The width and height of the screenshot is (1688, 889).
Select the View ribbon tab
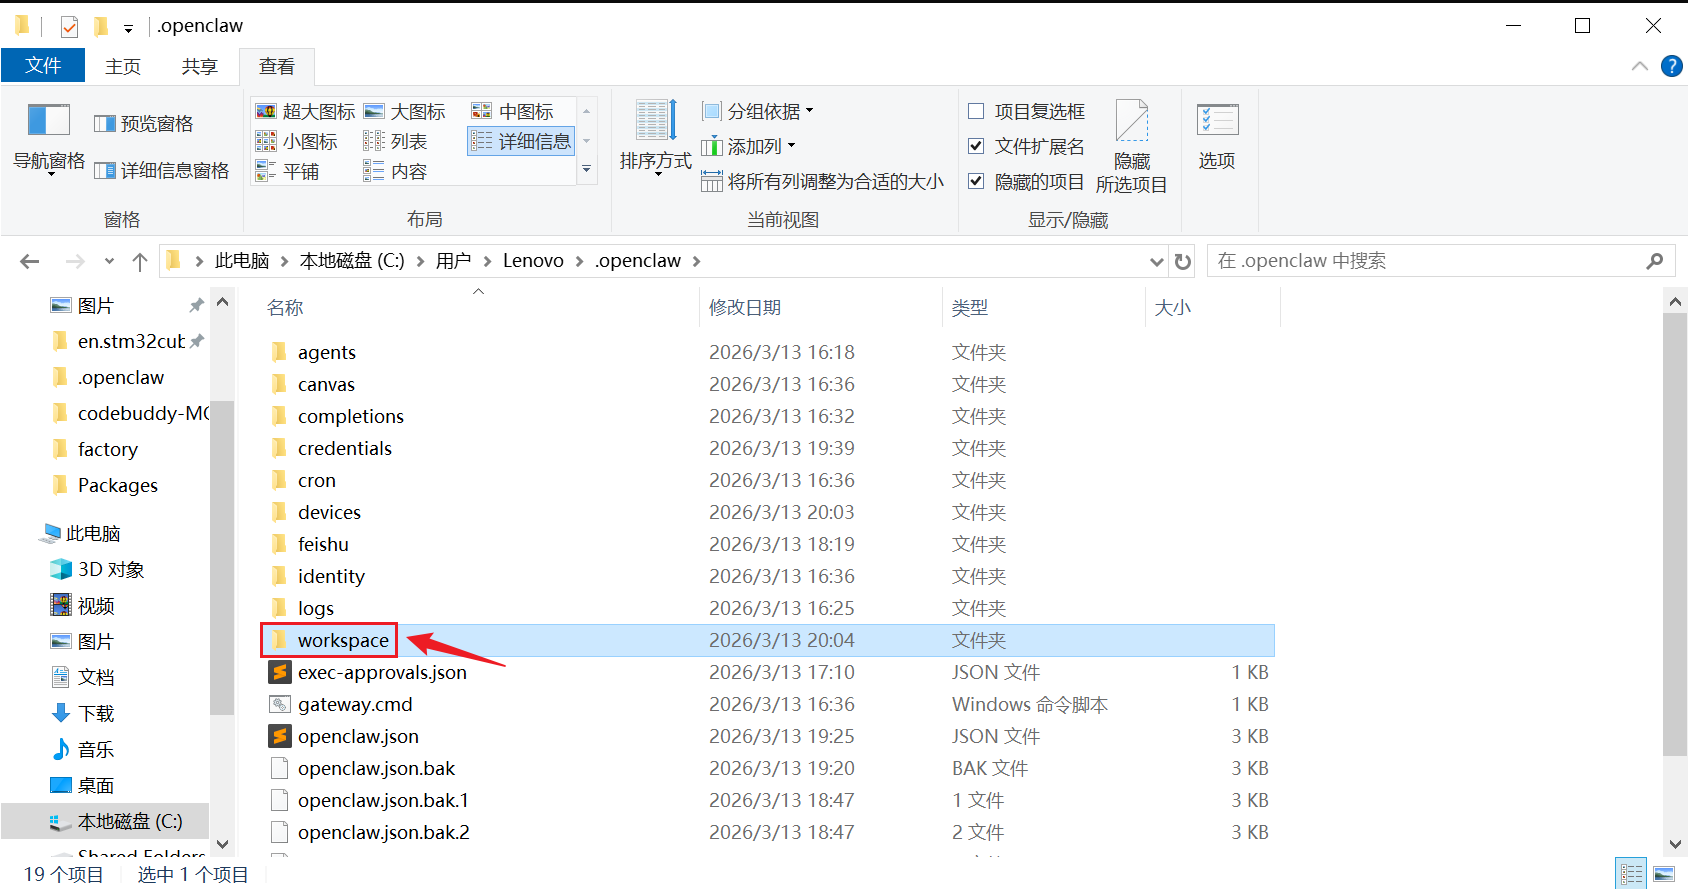[277, 66]
